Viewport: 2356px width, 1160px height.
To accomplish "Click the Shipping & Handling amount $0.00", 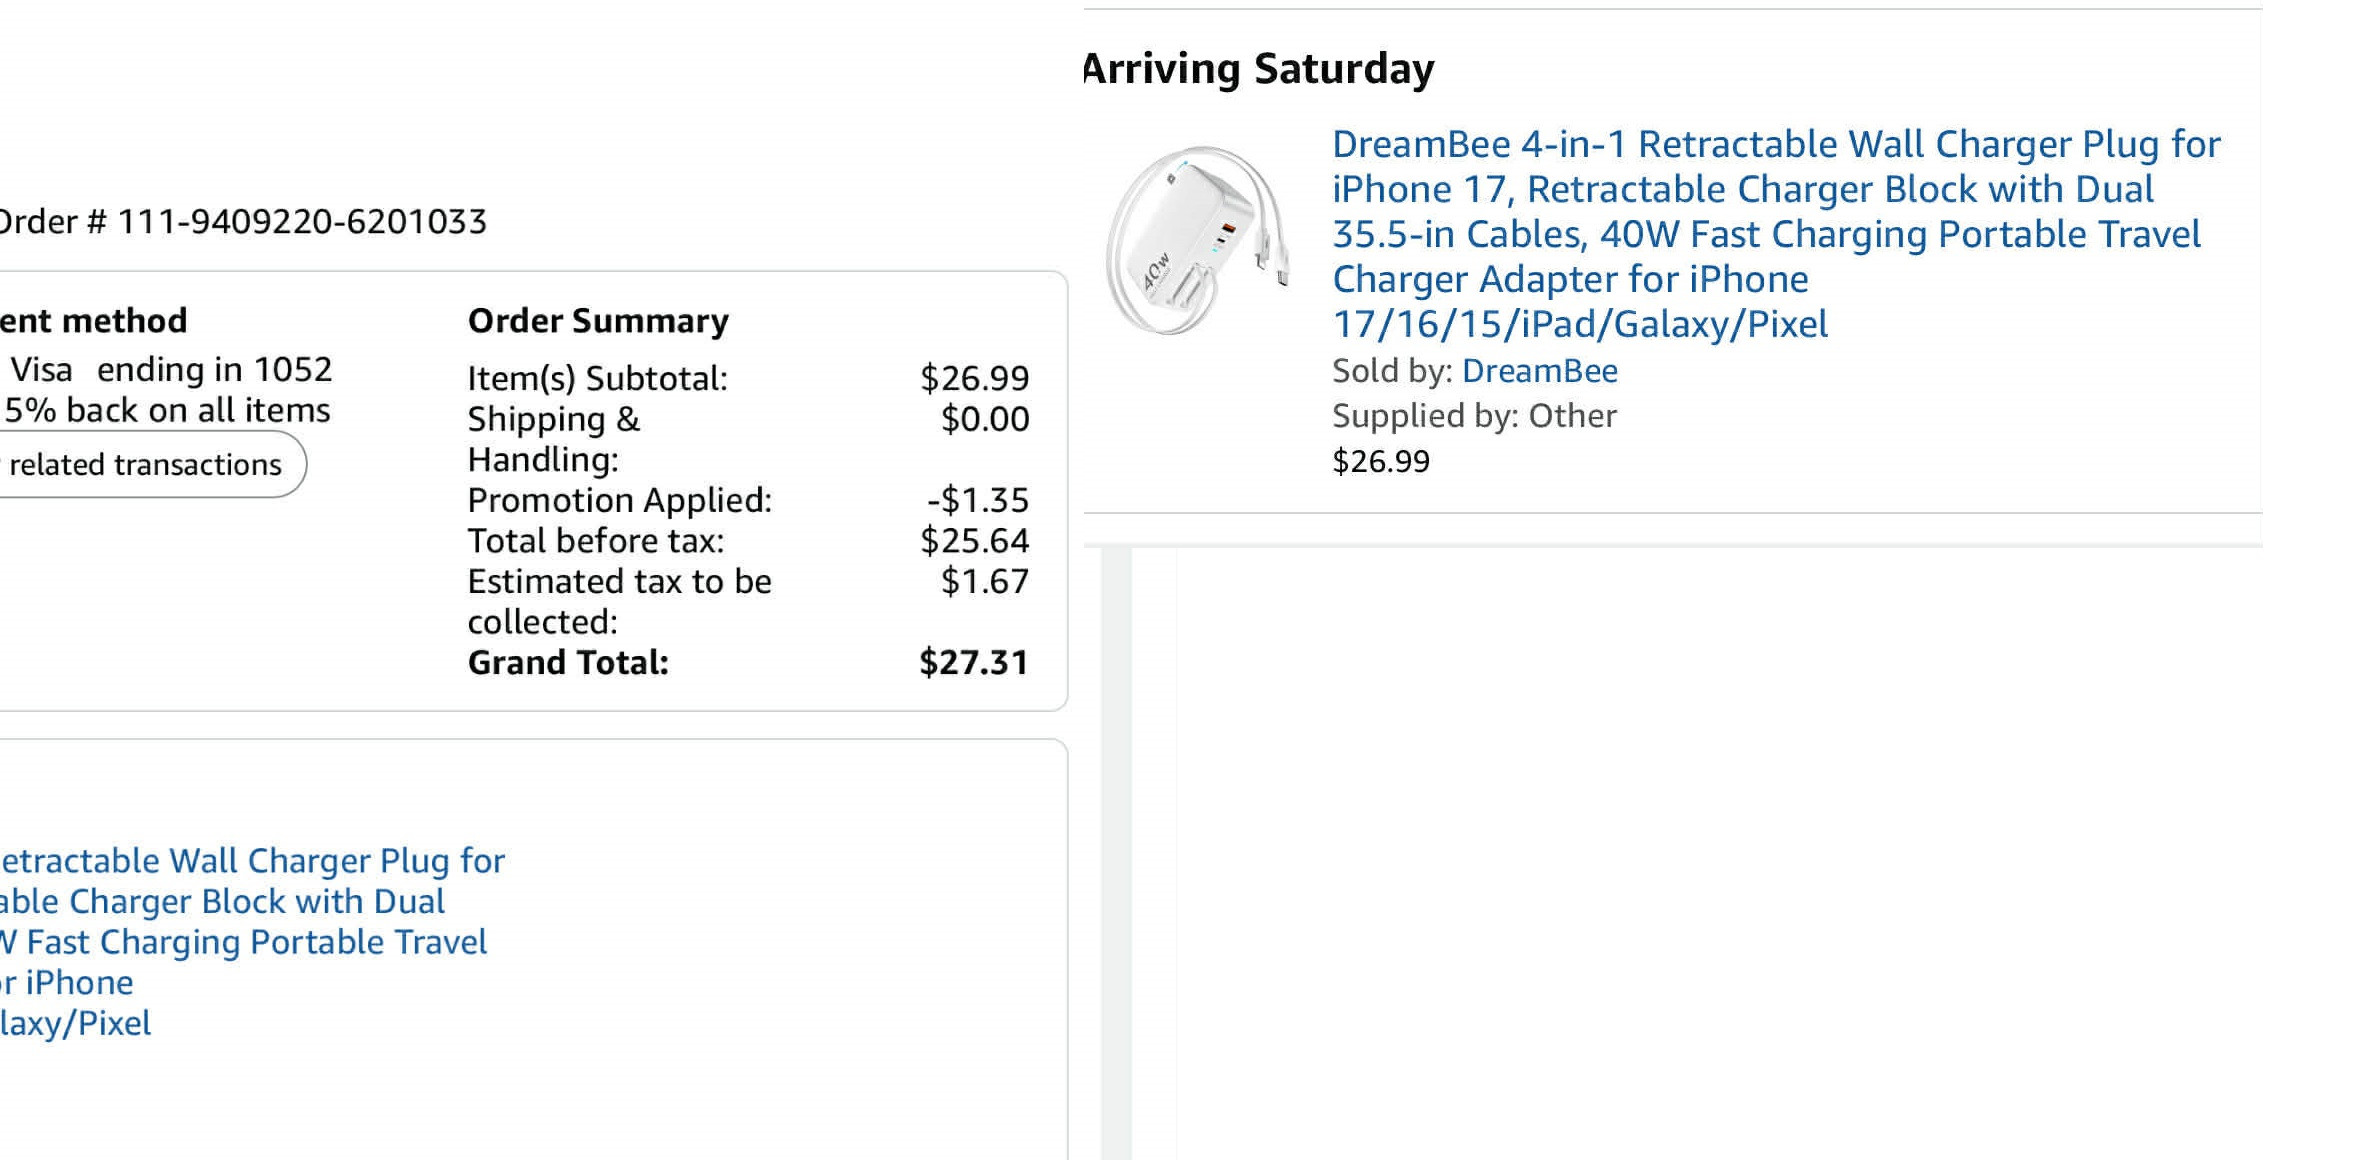I will click(x=984, y=419).
